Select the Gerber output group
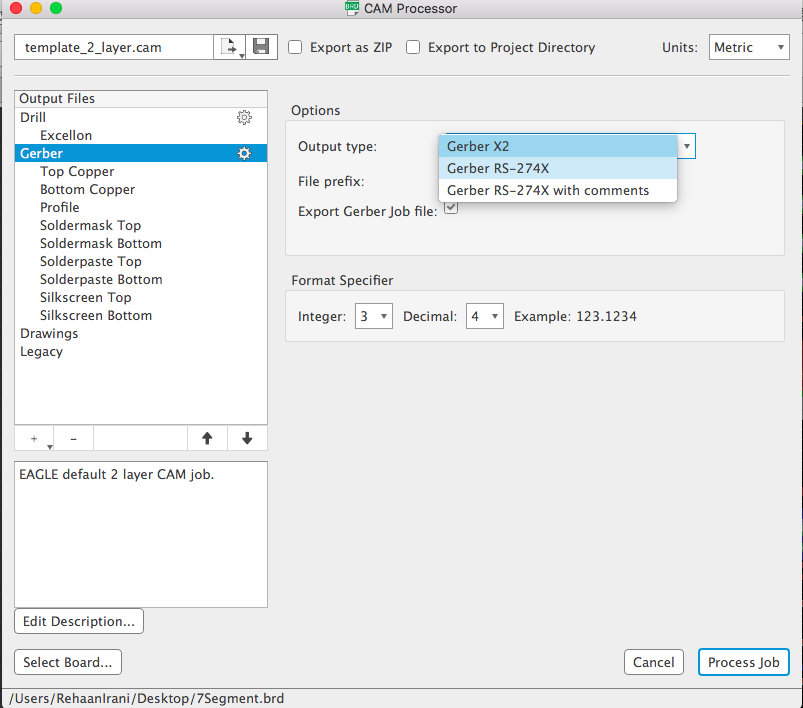The width and height of the screenshot is (803, 708). (141, 153)
